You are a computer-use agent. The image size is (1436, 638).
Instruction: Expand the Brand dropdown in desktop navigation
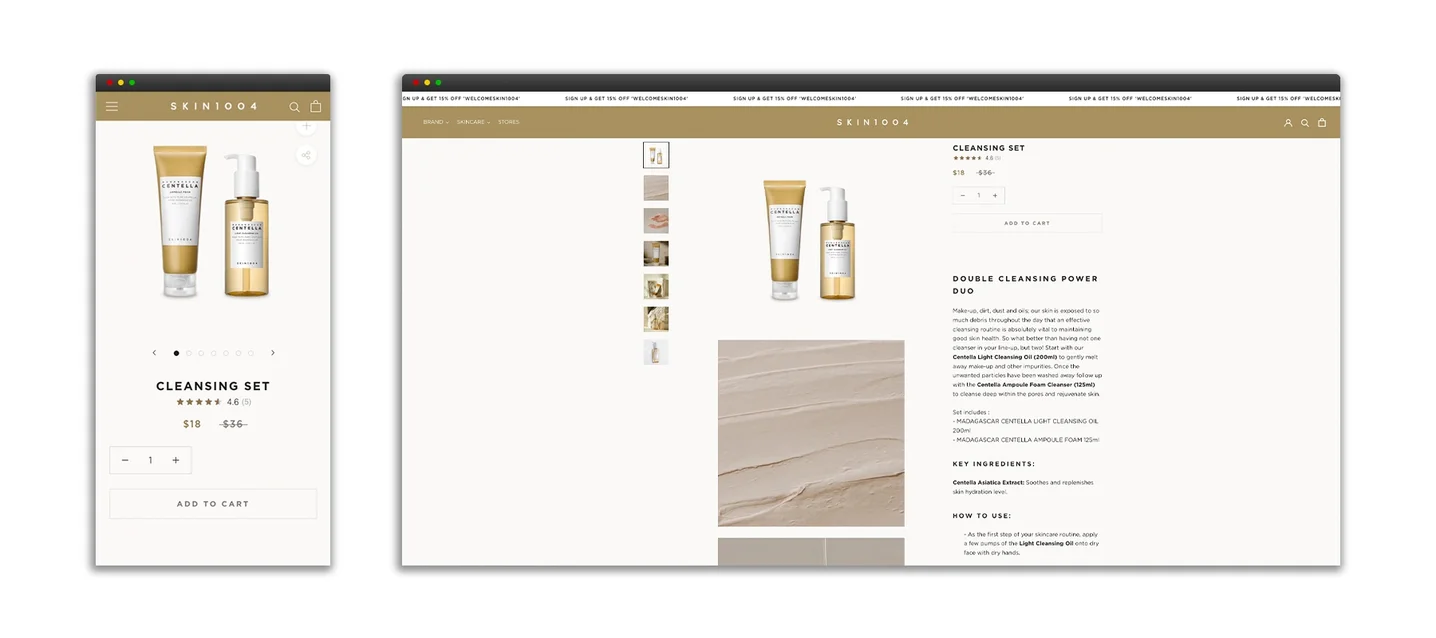tap(435, 122)
